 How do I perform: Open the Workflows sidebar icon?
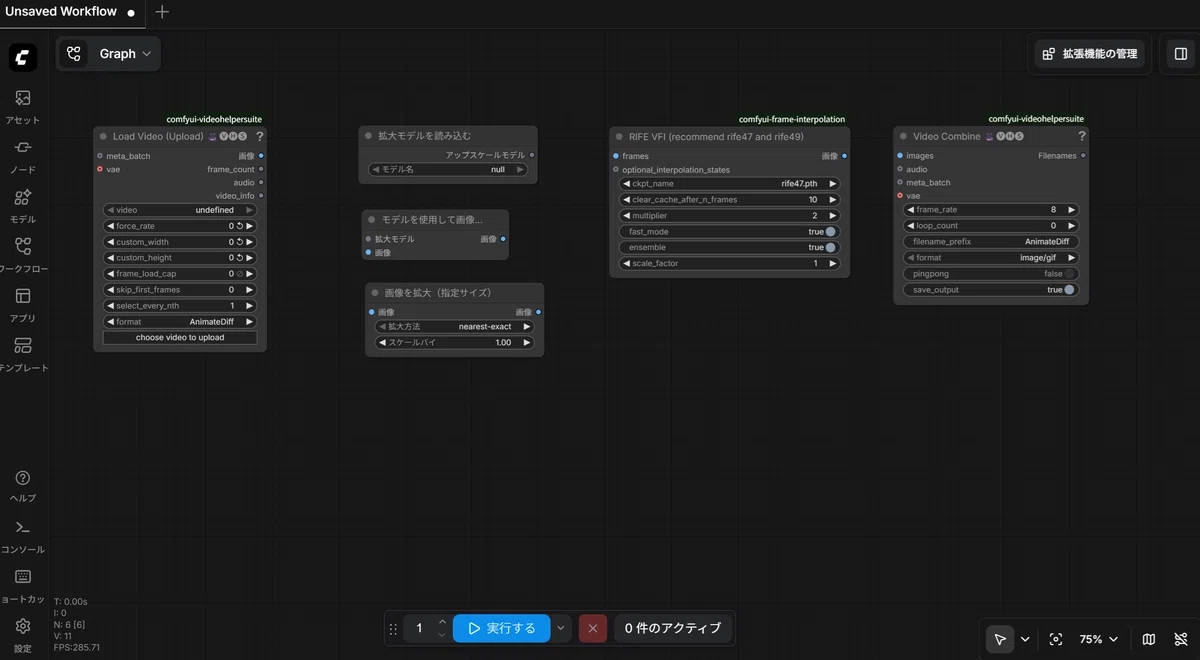pos(23,254)
